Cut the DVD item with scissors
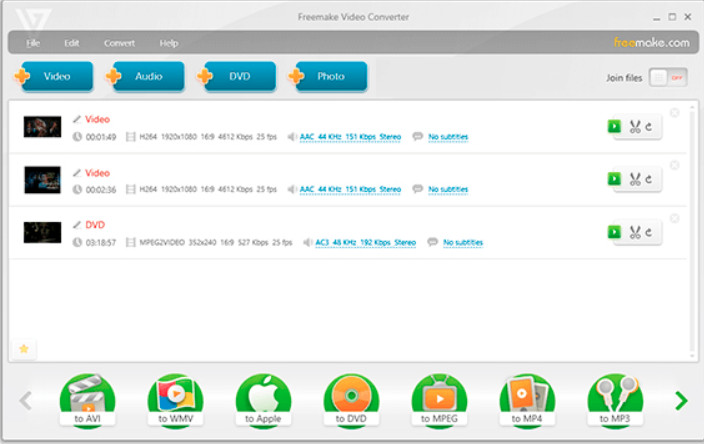 pyautogui.click(x=635, y=232)
